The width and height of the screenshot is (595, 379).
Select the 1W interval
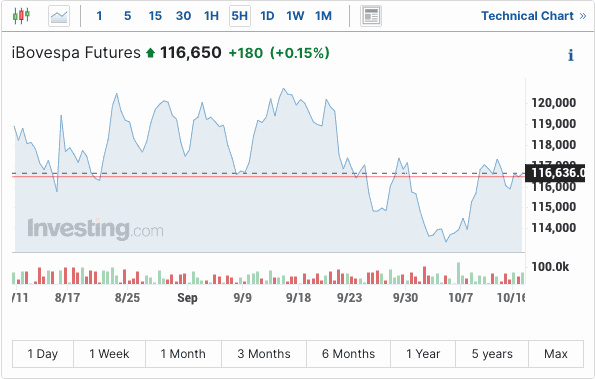point(295,16)
